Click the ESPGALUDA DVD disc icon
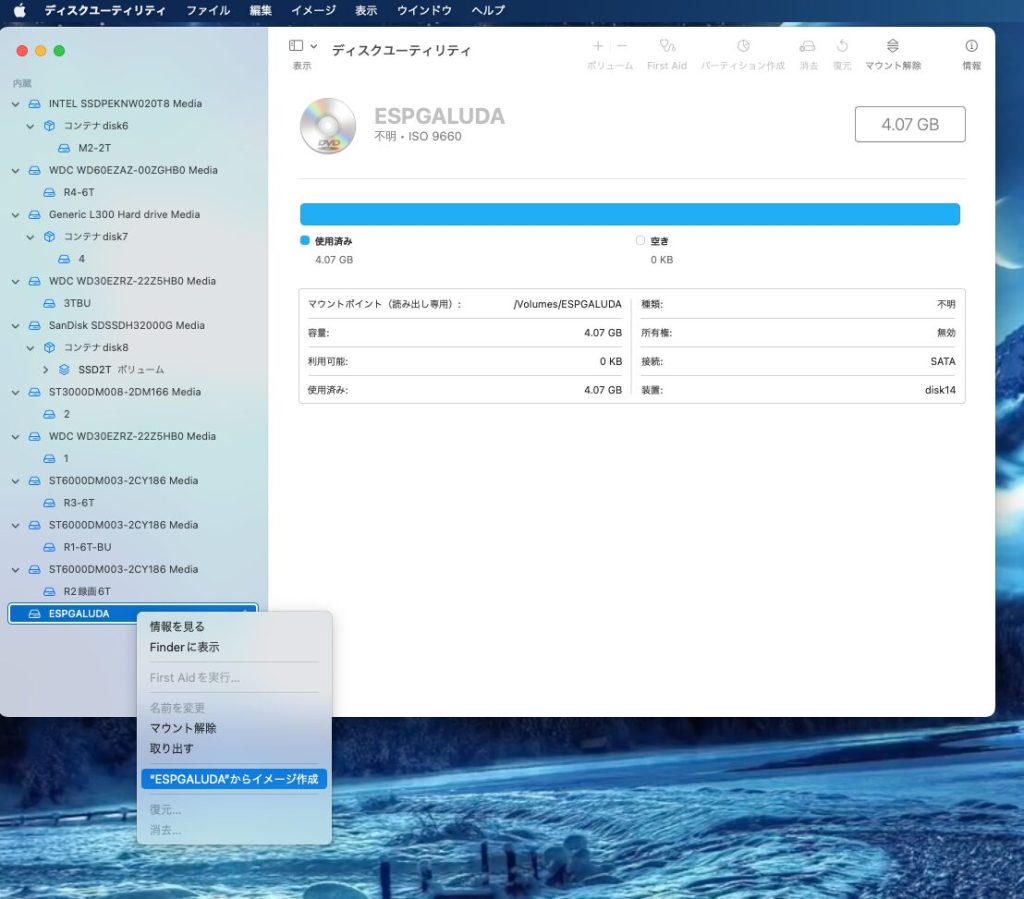The image size is (1024, 899). point(328,126)
